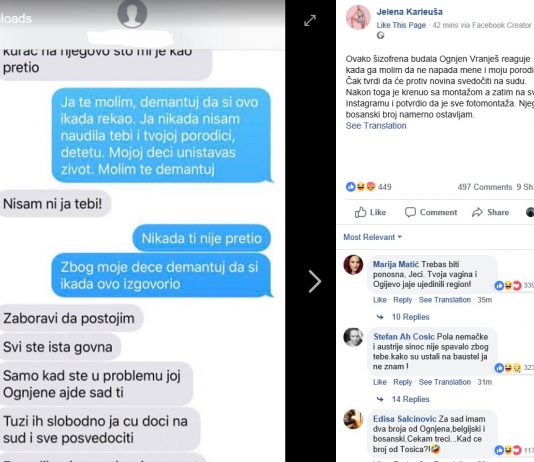Go to next photo using right chevron
534x462 pixels.
click(x=315, y=282)
